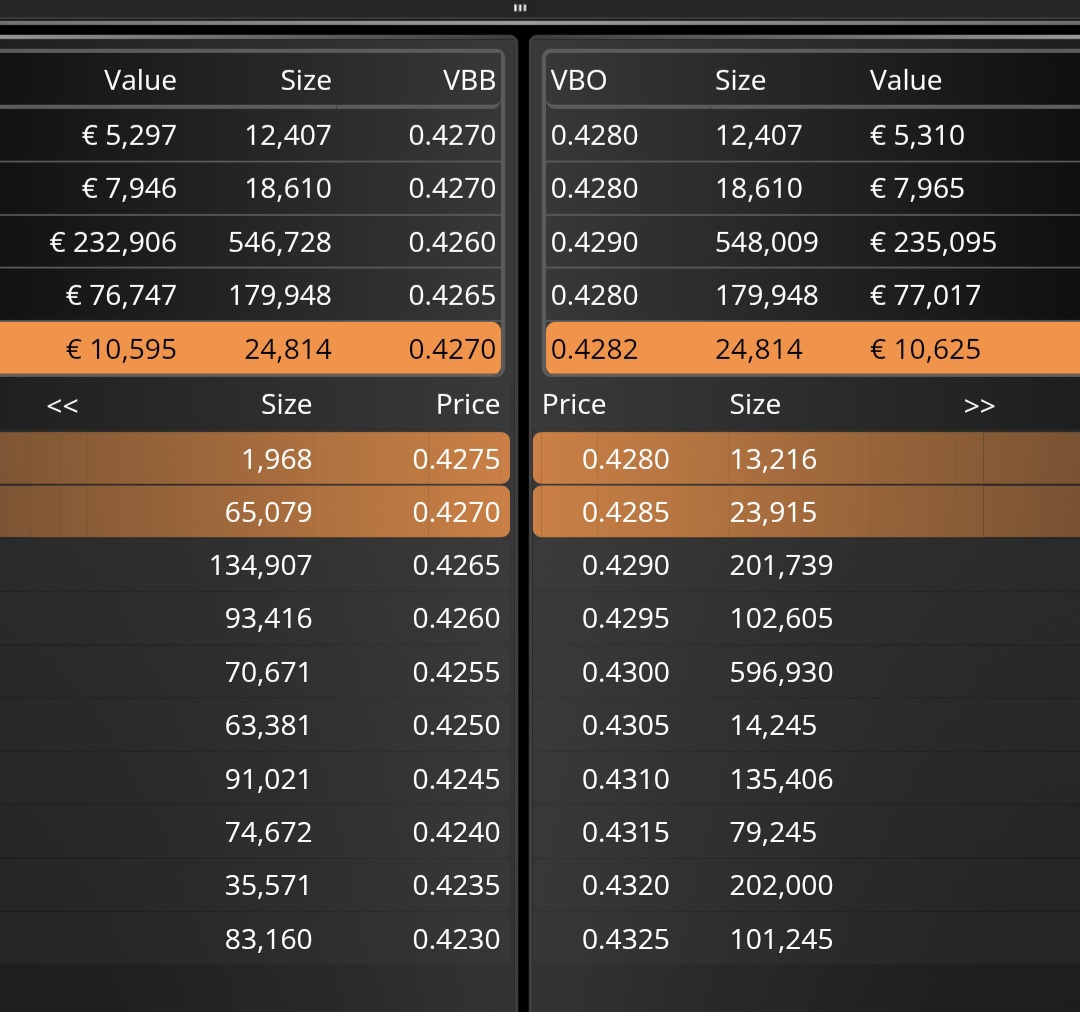Click best ask price 0.4280
The height and width of the screenshot is (1012, 1080).
pyautogui.click(x=625, y=459)
